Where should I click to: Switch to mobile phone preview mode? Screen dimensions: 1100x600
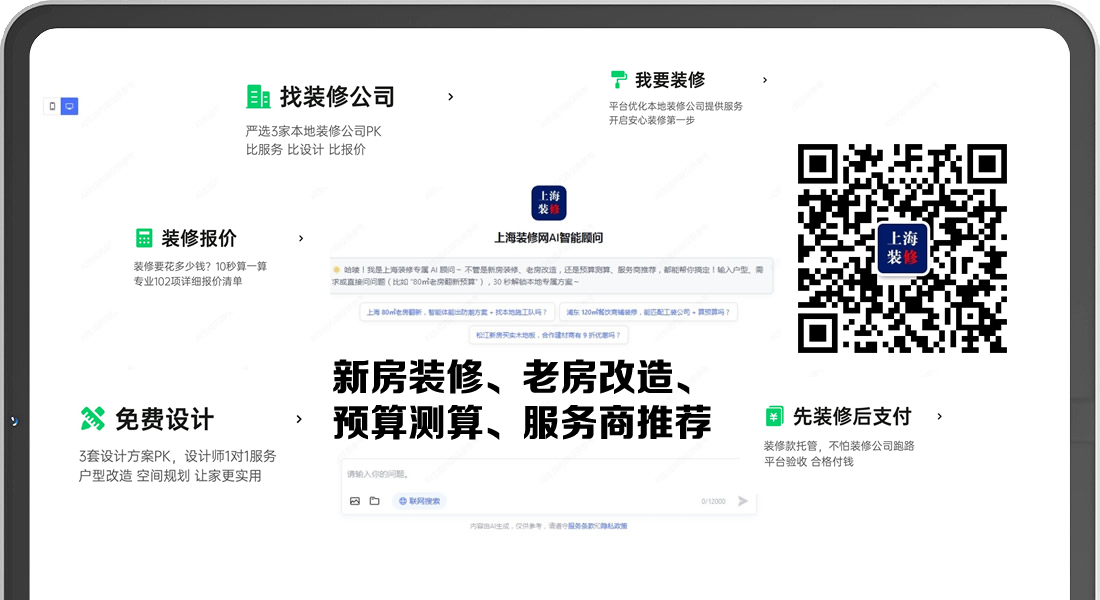click(52, 106)
